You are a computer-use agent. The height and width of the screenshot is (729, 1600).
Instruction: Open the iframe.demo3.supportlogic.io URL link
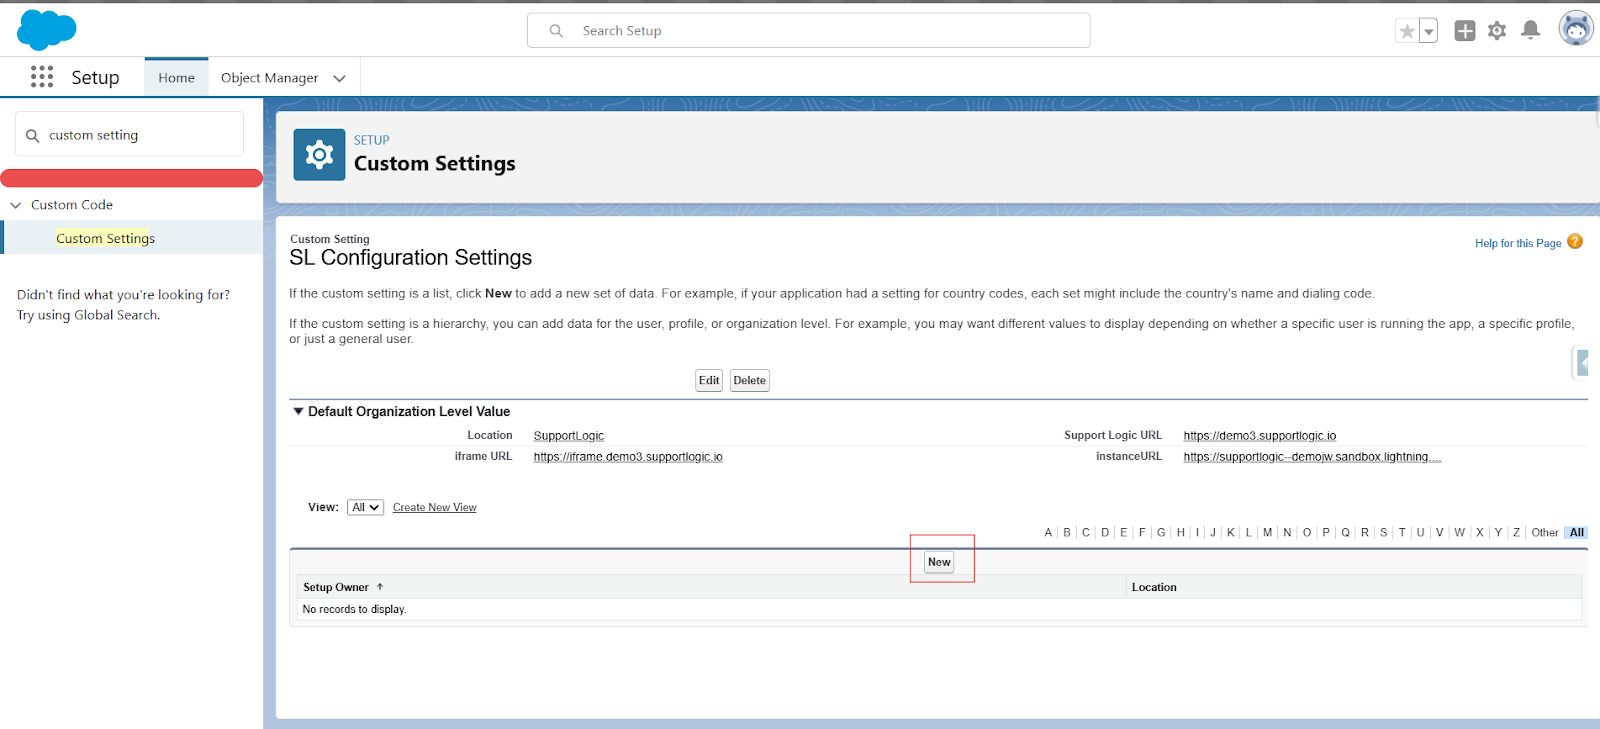pos(628,457)
